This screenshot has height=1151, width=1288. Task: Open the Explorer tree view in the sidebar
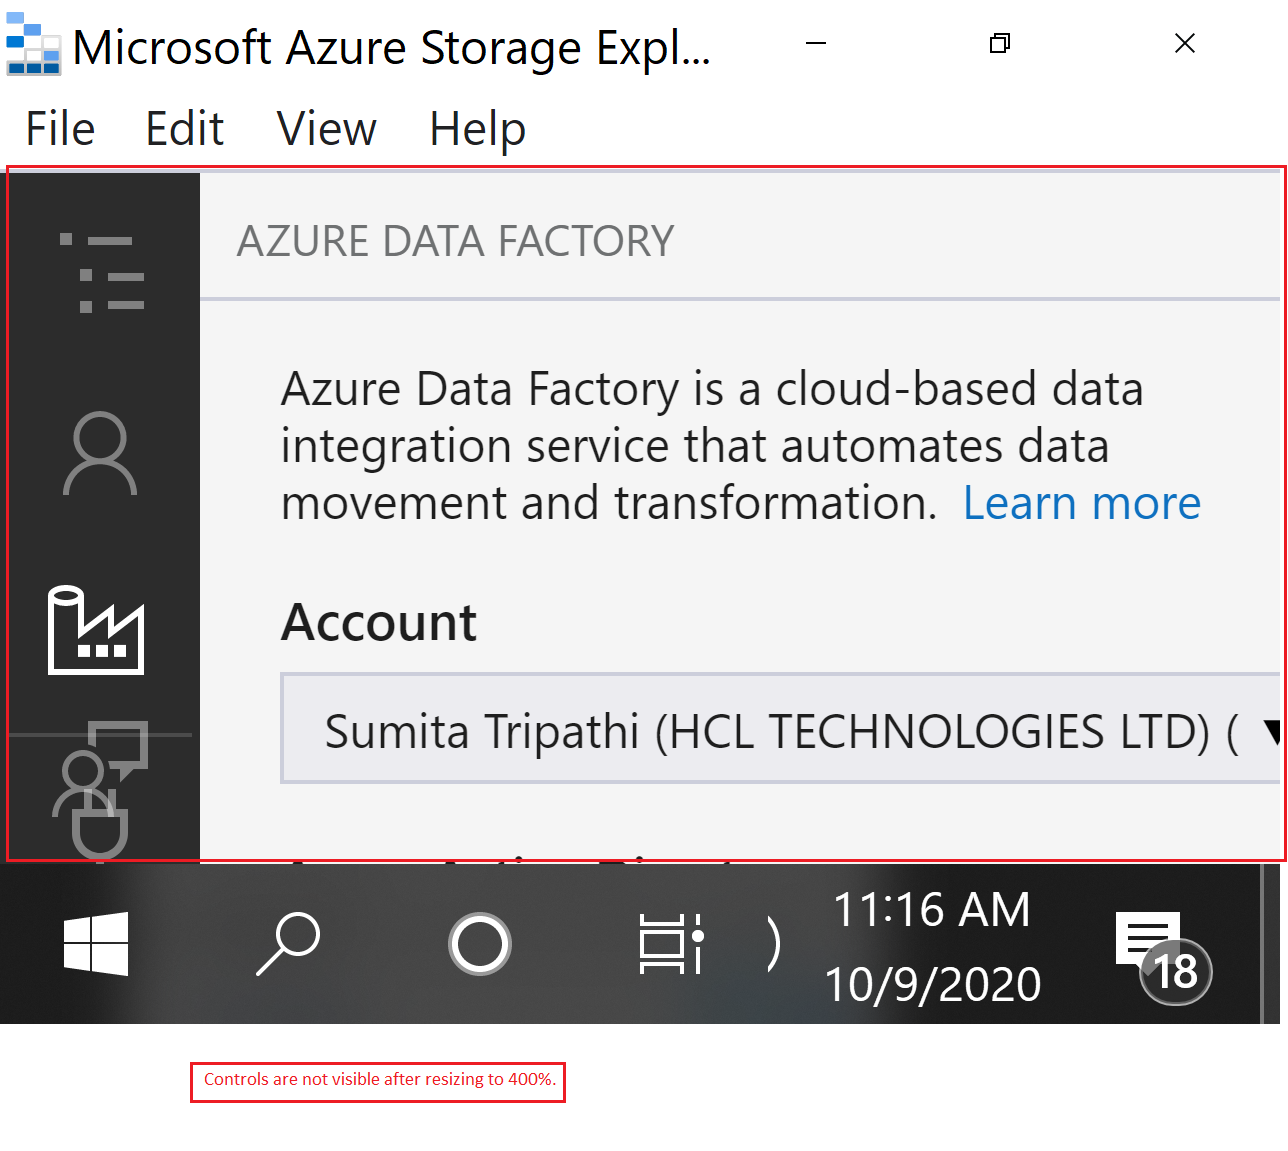pos(102,273)
